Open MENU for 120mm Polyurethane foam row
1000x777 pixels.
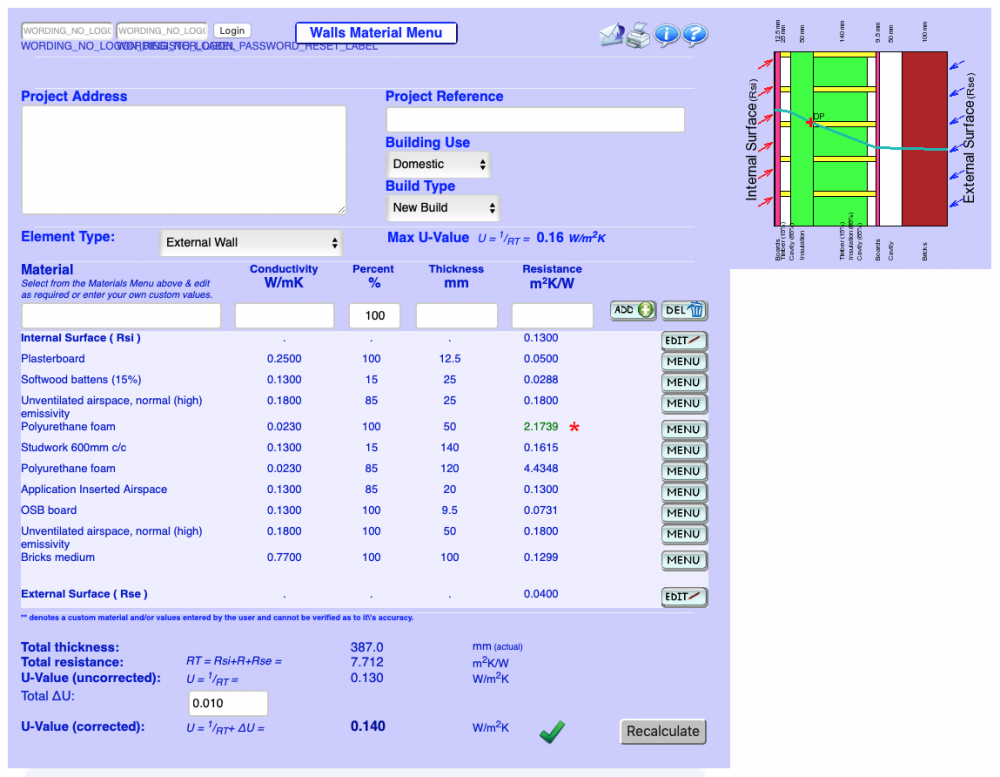pos(684,471)
